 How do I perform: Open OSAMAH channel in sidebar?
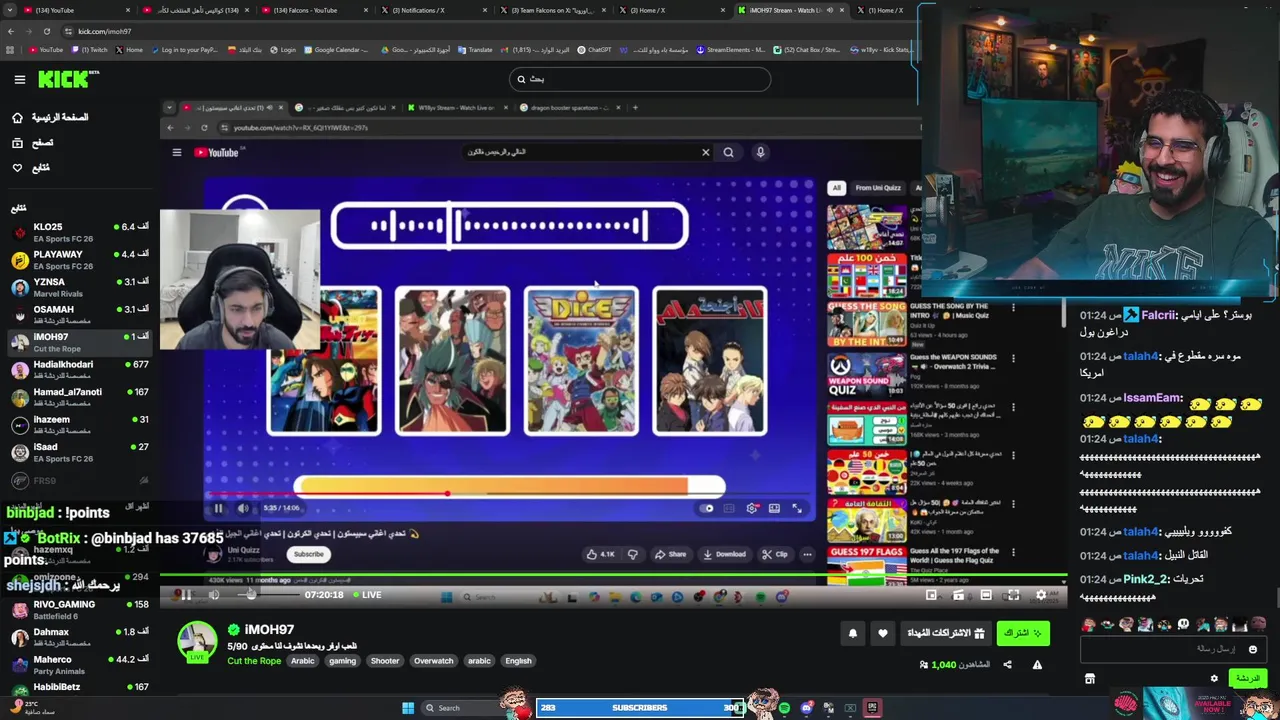click(79, 315)
